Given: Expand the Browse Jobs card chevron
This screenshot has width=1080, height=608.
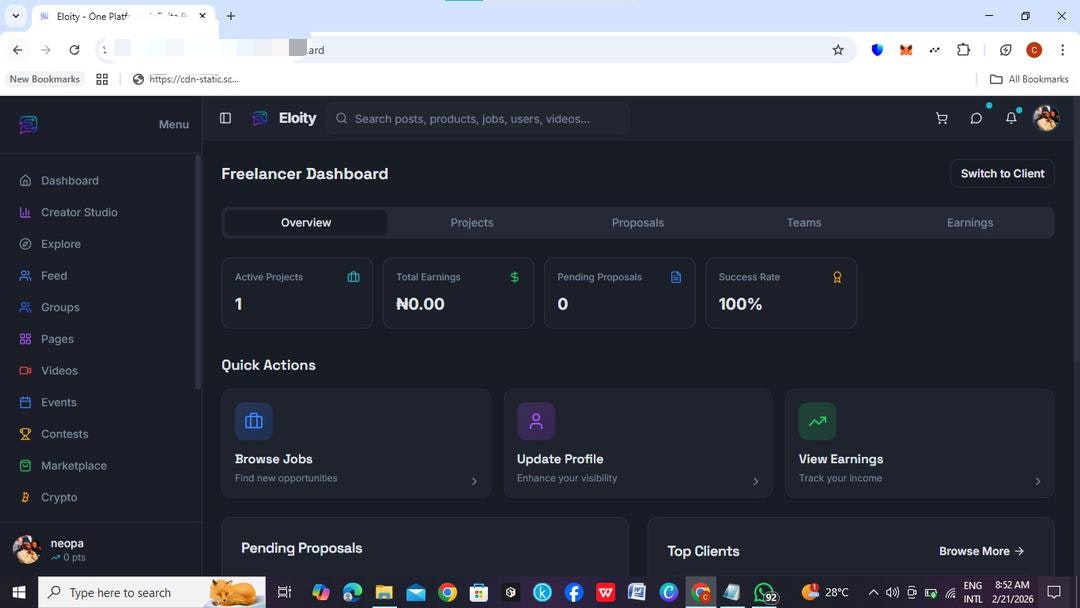Looking at the screenshot, I should (x=474, y=481).
